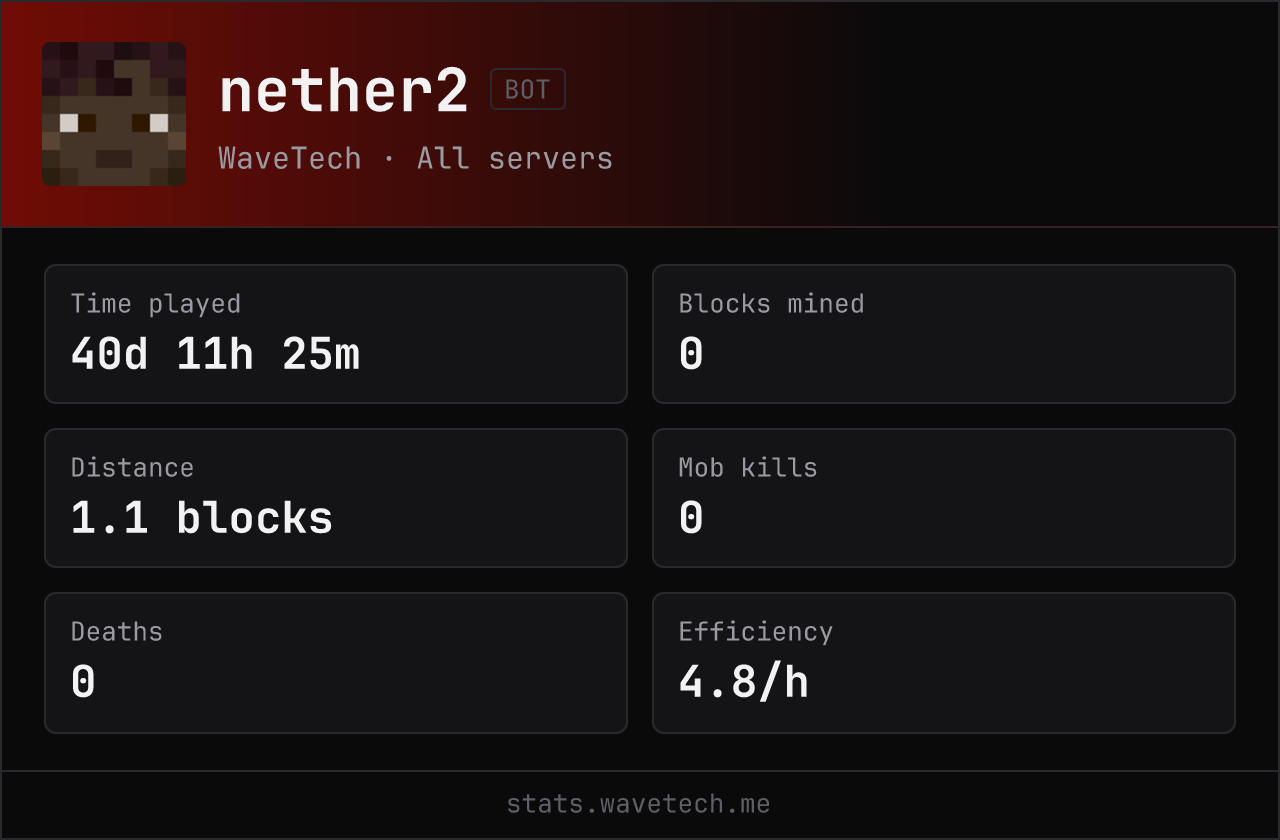Open the Distance stat card

pyautogui.click(x=336, y=498)
